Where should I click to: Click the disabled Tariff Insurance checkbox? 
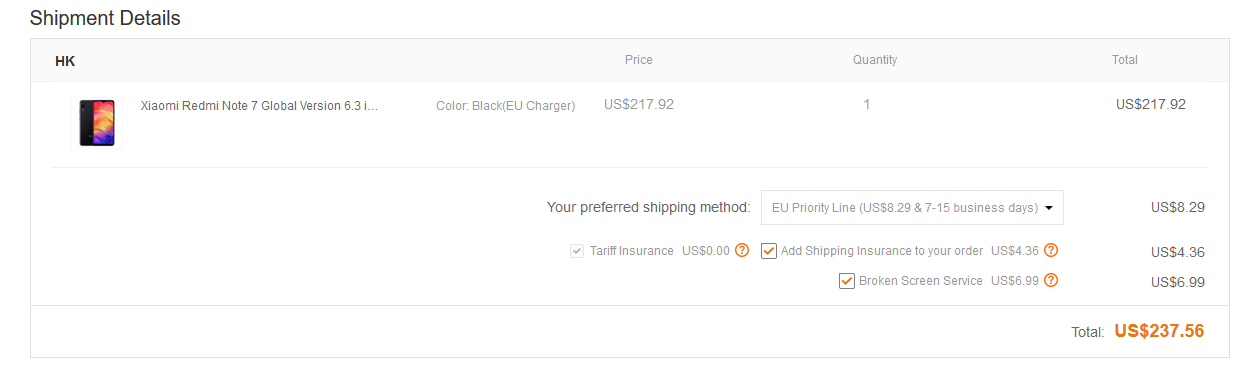click(577, 251)
